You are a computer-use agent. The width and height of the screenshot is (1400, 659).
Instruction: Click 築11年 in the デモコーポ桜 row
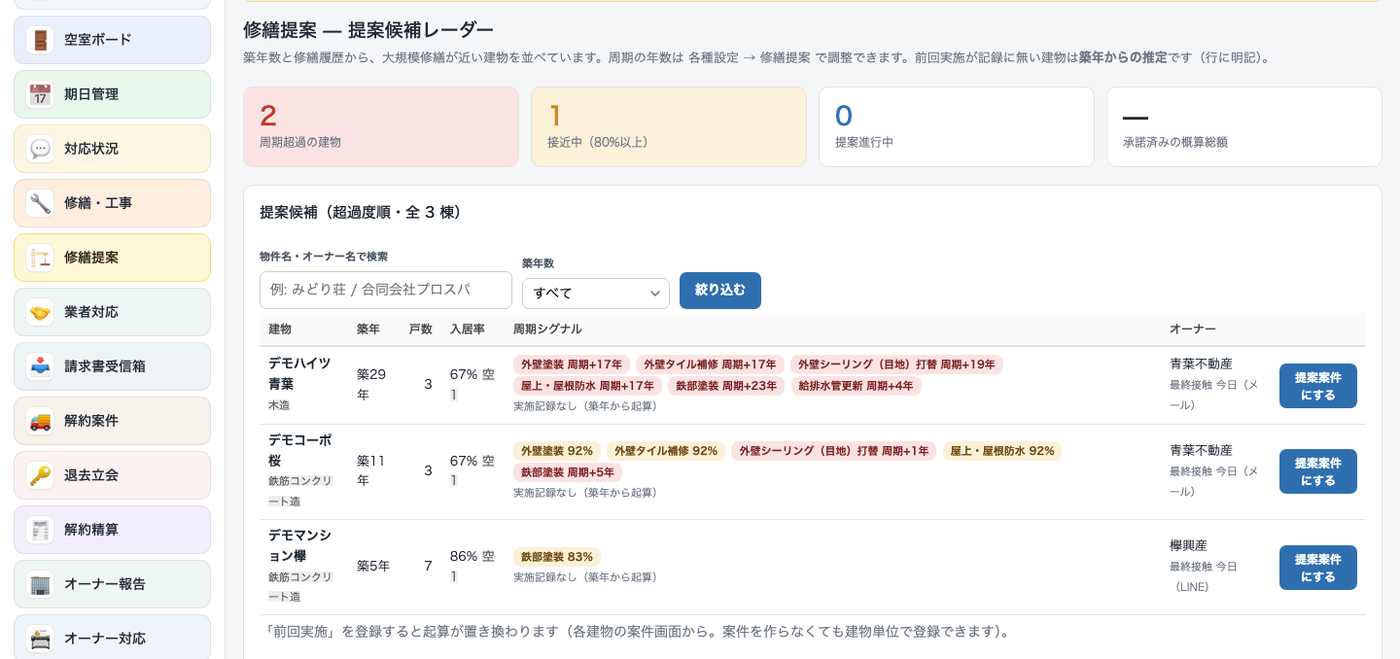point(372,470)
